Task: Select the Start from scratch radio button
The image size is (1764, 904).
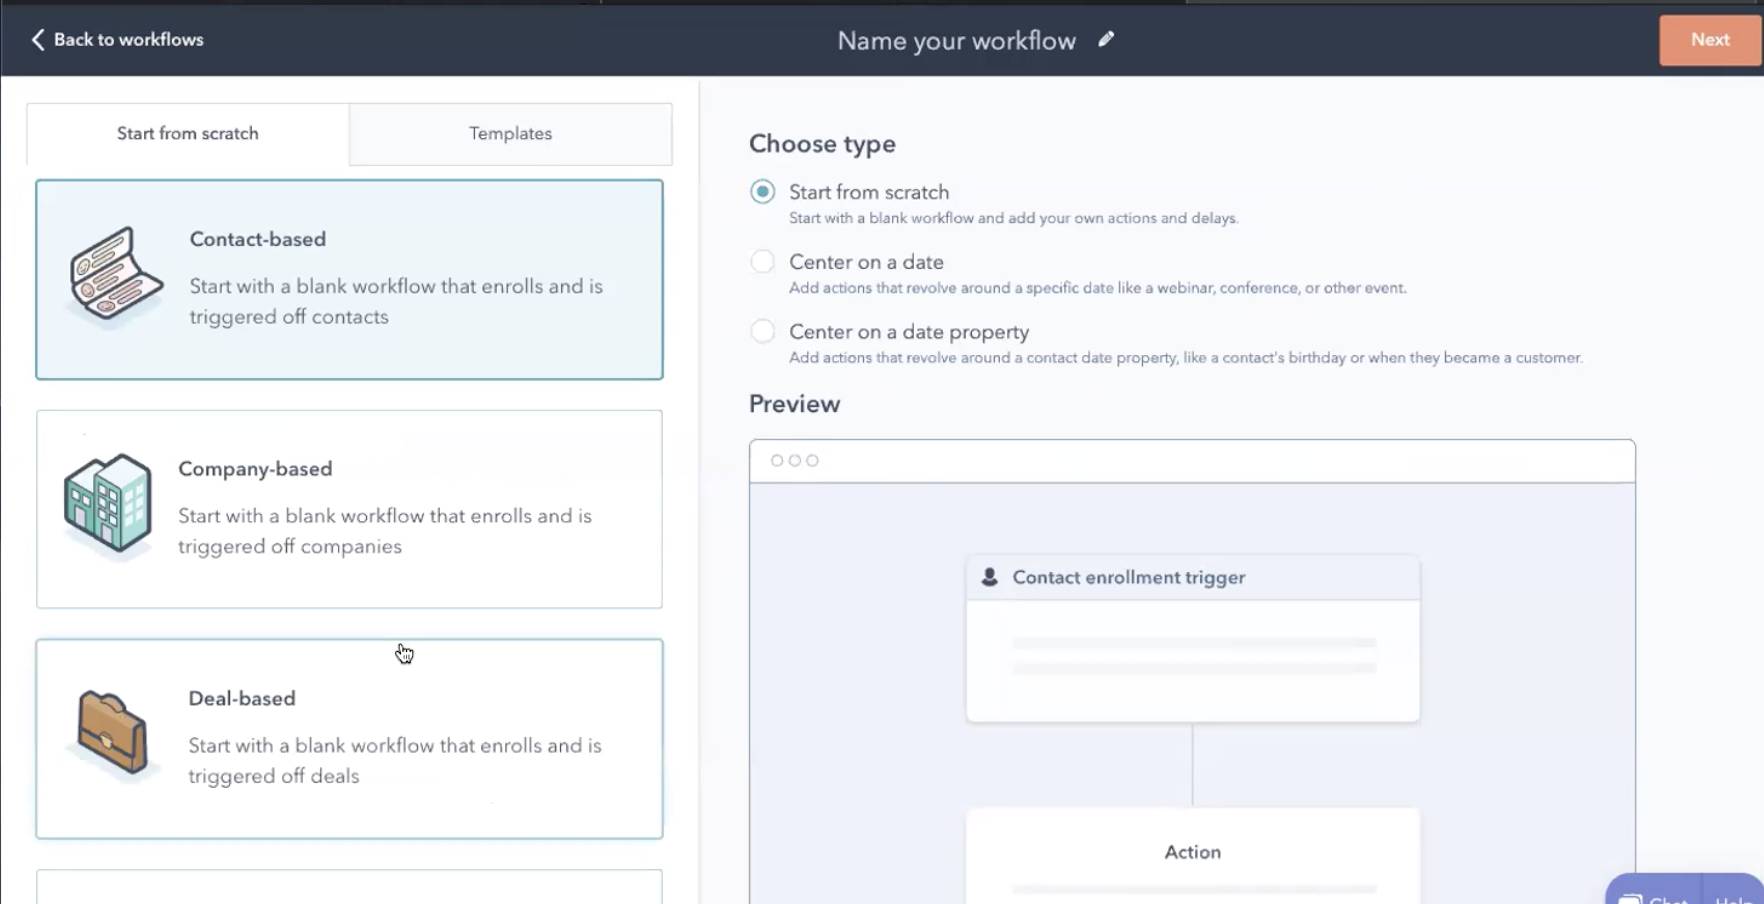Action: (763, 192)
